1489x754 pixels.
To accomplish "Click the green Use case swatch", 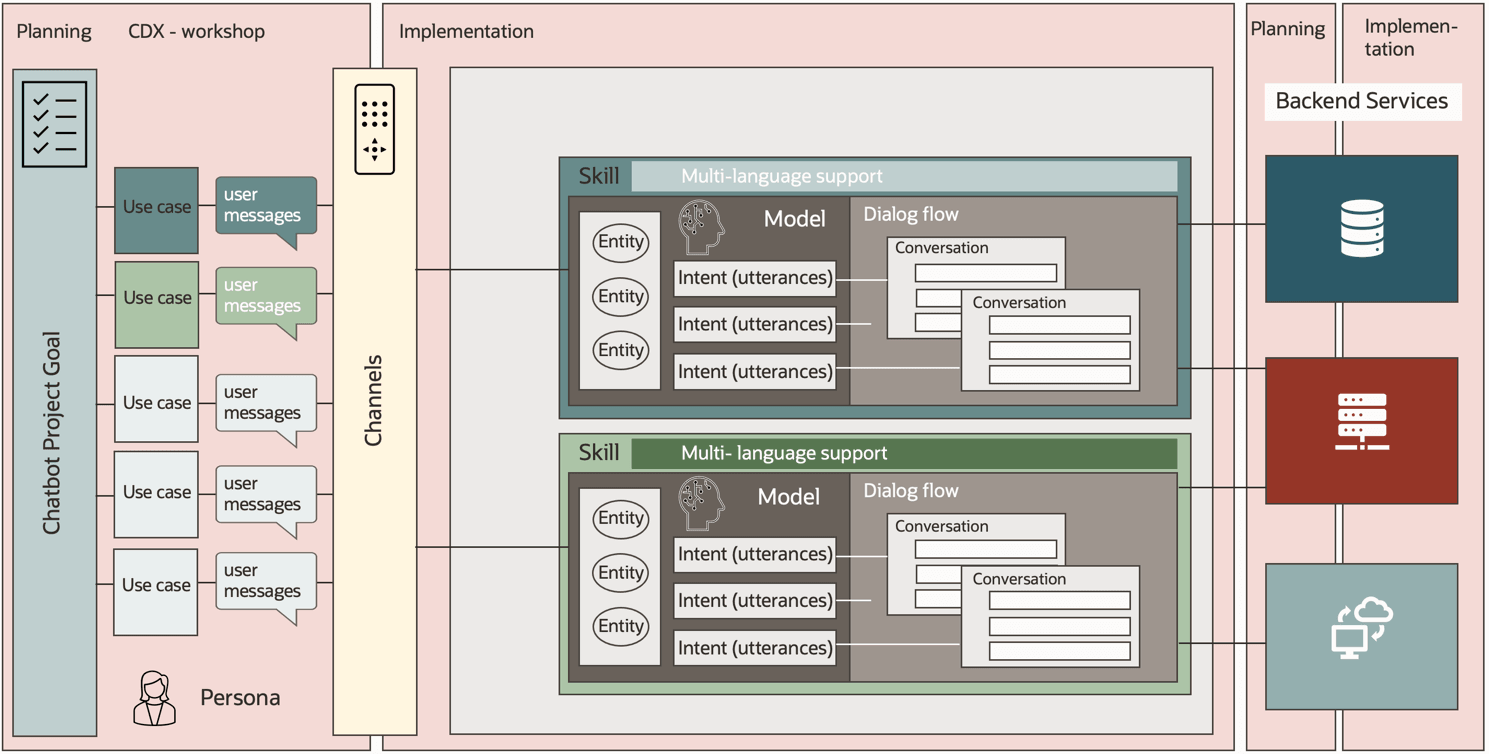I will coord(156,297).
